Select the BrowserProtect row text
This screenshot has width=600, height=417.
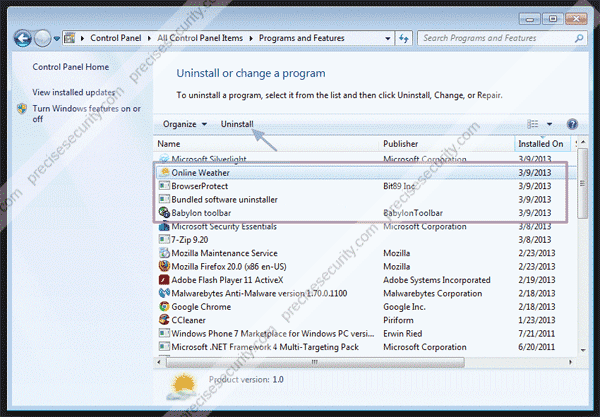point(200,186)
